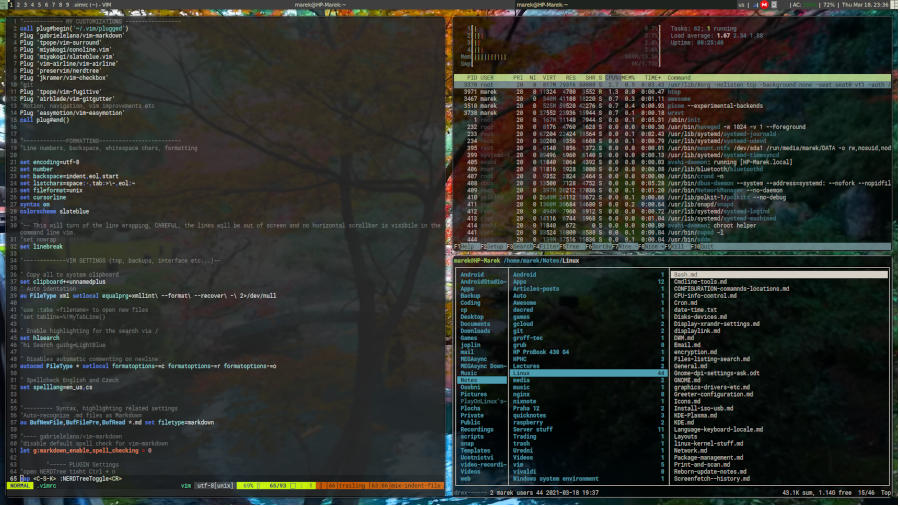This screenshot has height=507, width=900.
Task: Sort htop by the USER column header
Action: [487, 78]
